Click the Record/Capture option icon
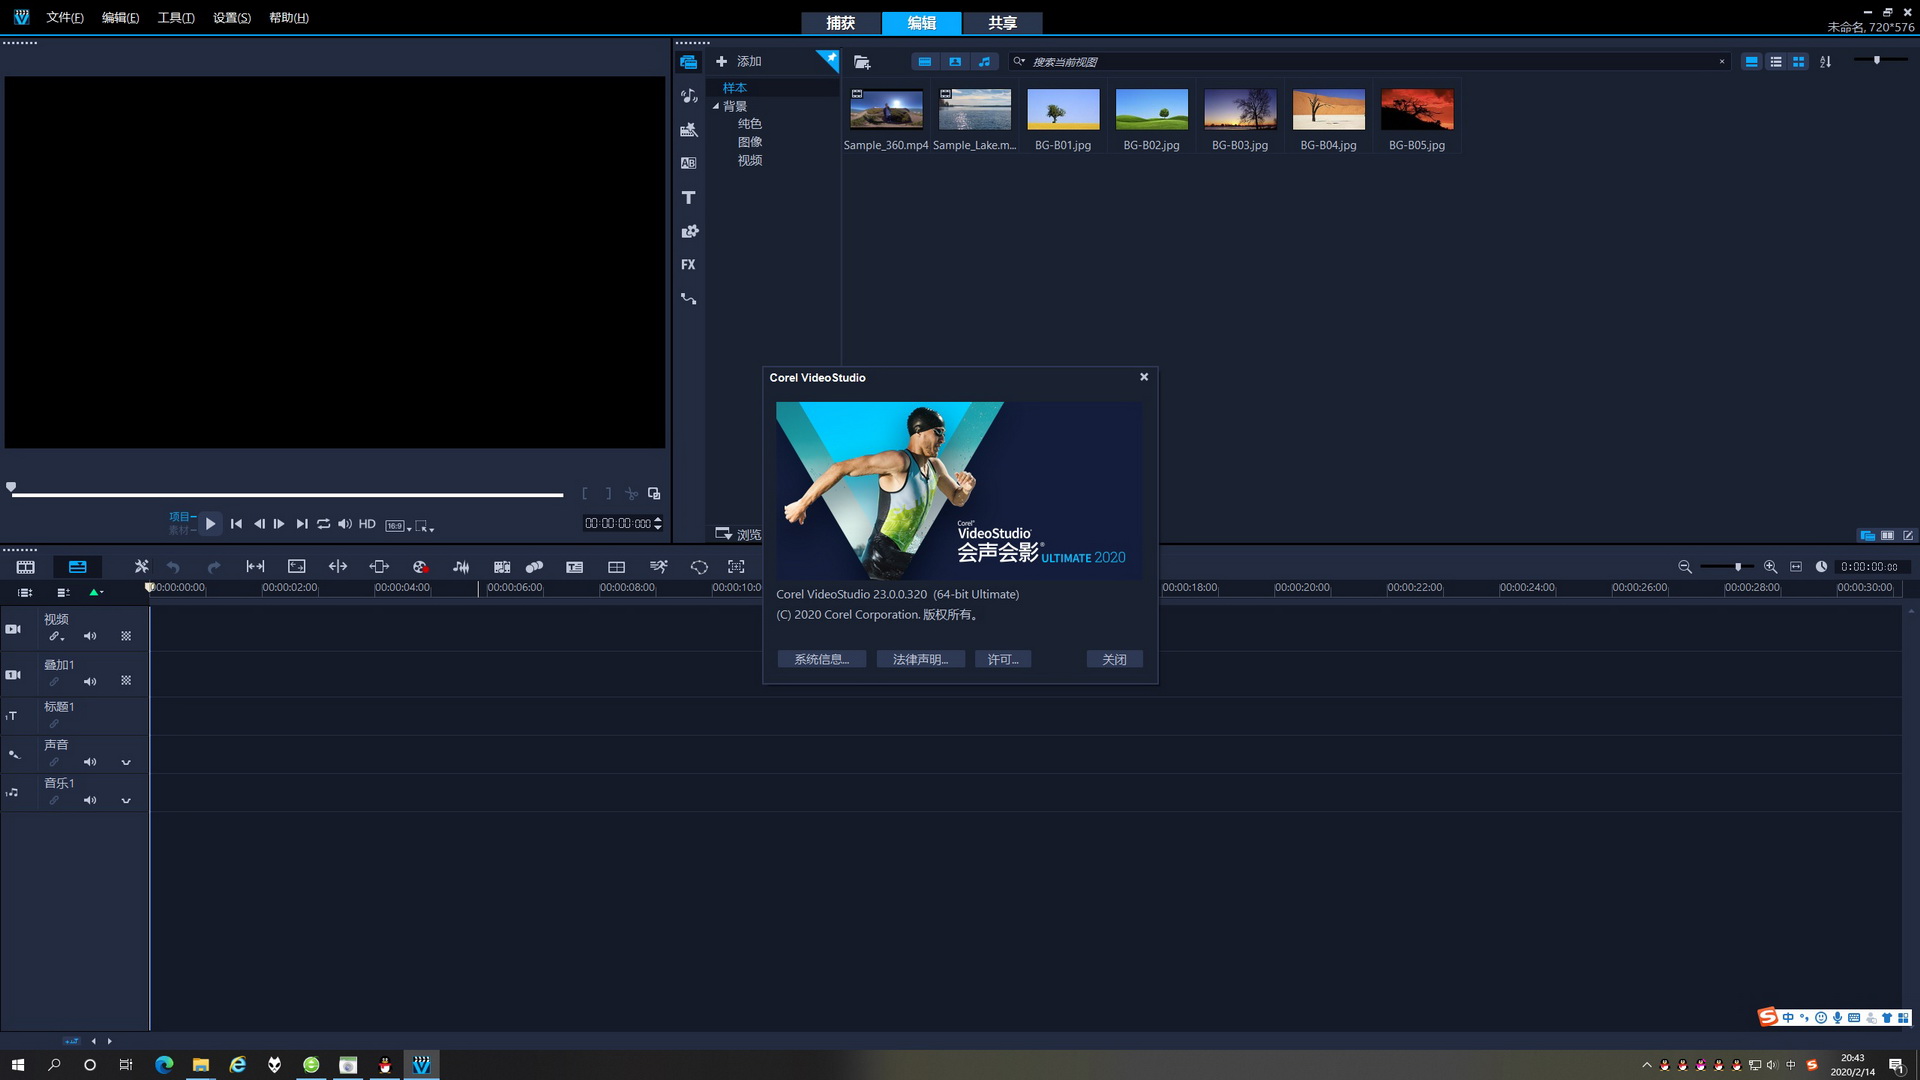The width and height of the screenshot is (1920, 1080). pyautogui.click(x=420, y=567)
